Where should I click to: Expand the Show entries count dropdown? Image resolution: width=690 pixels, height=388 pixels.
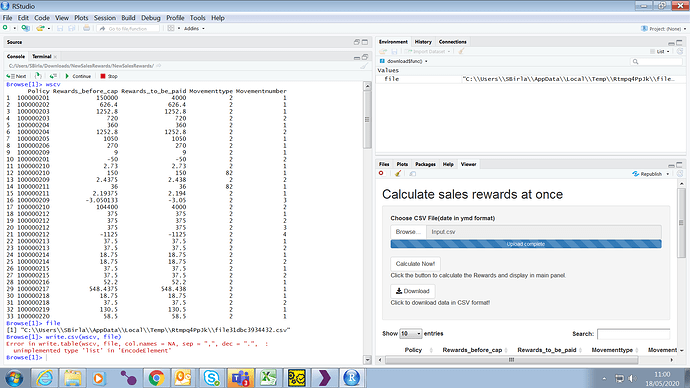411,334
